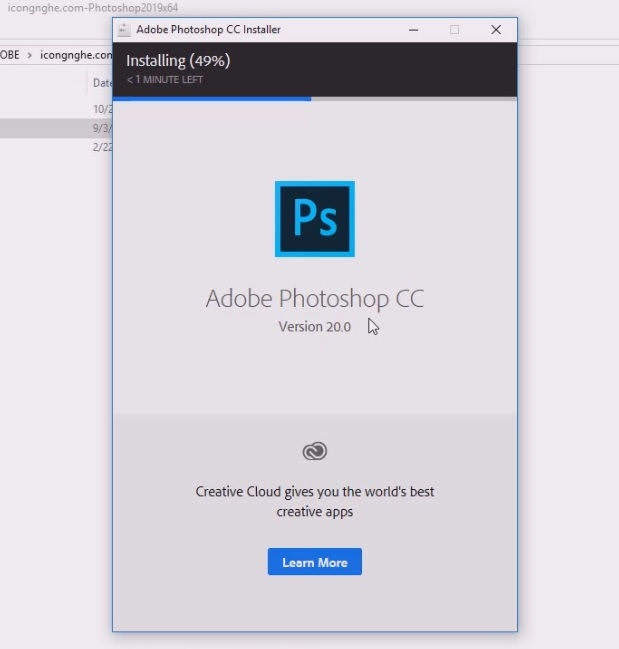Image resolution: width=619 pixels, height=649 pixels.
Task: Click the icongnghe.com breadcrumb in File Explorer
Action: coord(76,55)
